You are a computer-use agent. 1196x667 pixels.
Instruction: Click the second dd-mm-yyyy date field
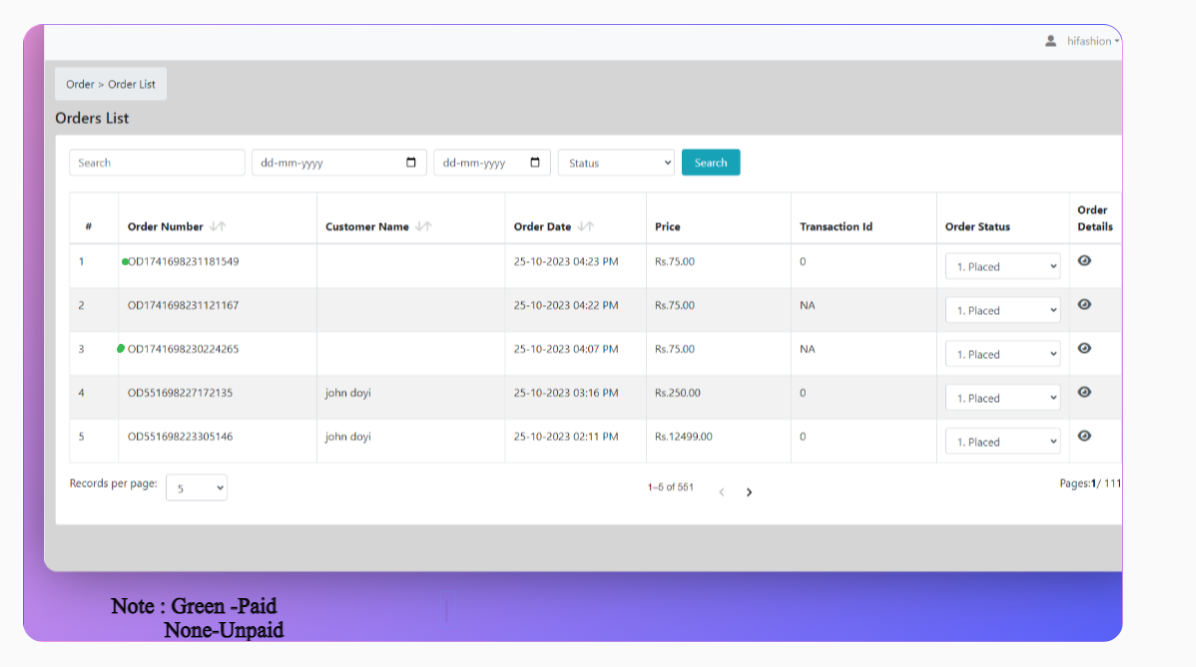click(x=492, y=163)
